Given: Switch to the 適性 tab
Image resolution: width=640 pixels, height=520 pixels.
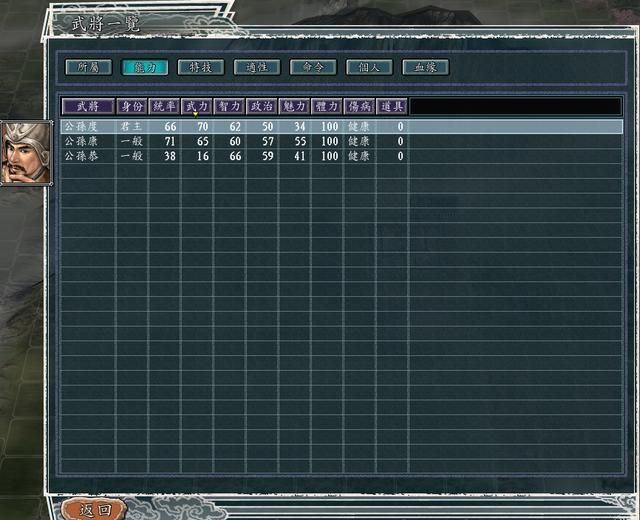Looking at the screenshot, I should (256, 67).
